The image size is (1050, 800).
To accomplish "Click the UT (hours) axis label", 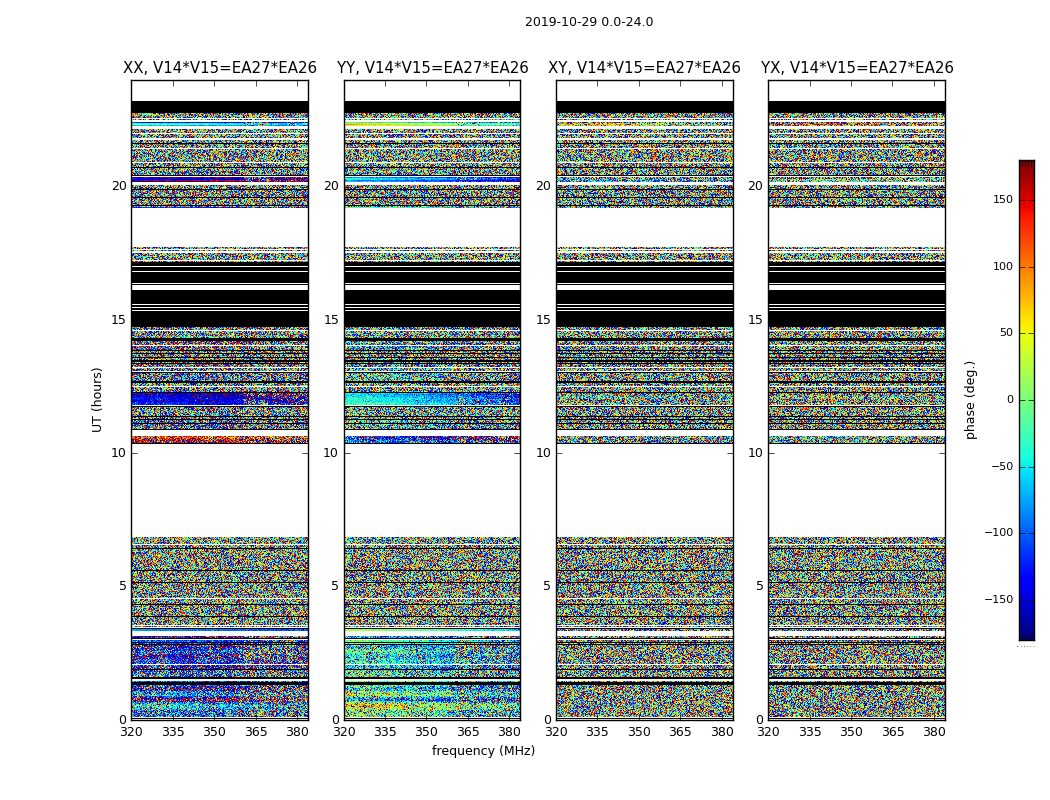I will (97, 400).
